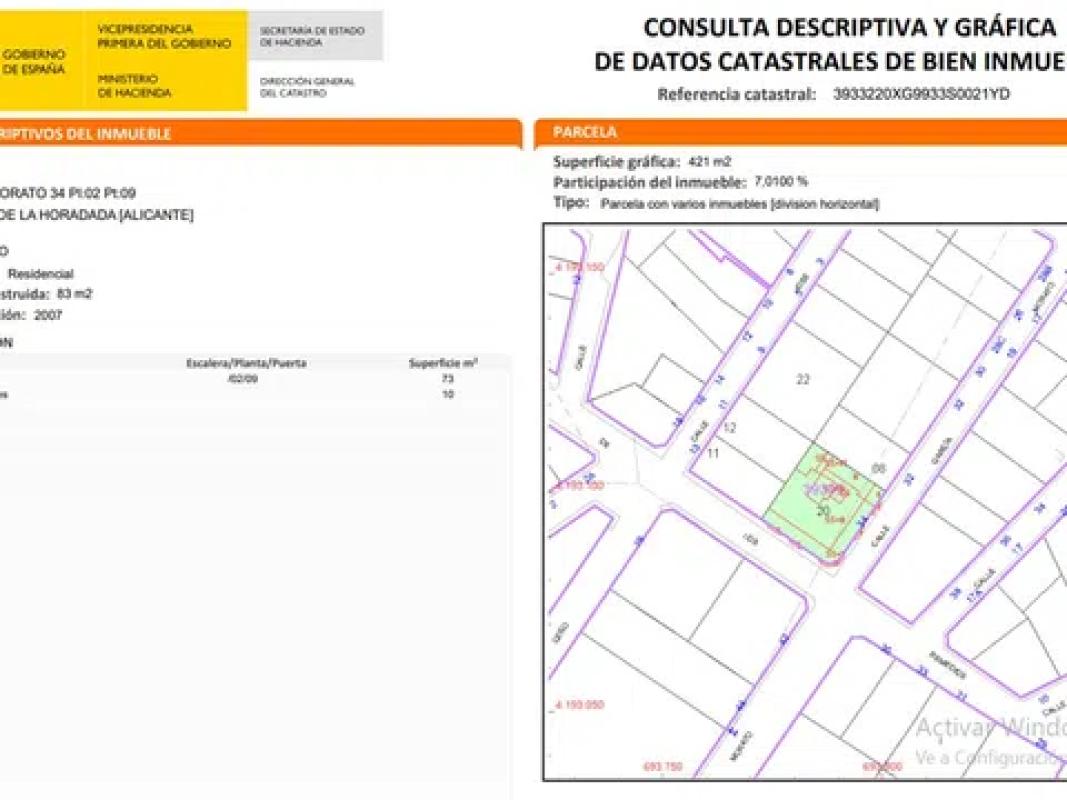
Task: Click the Ministerio de Hacienda label
Action: [135, 85]
